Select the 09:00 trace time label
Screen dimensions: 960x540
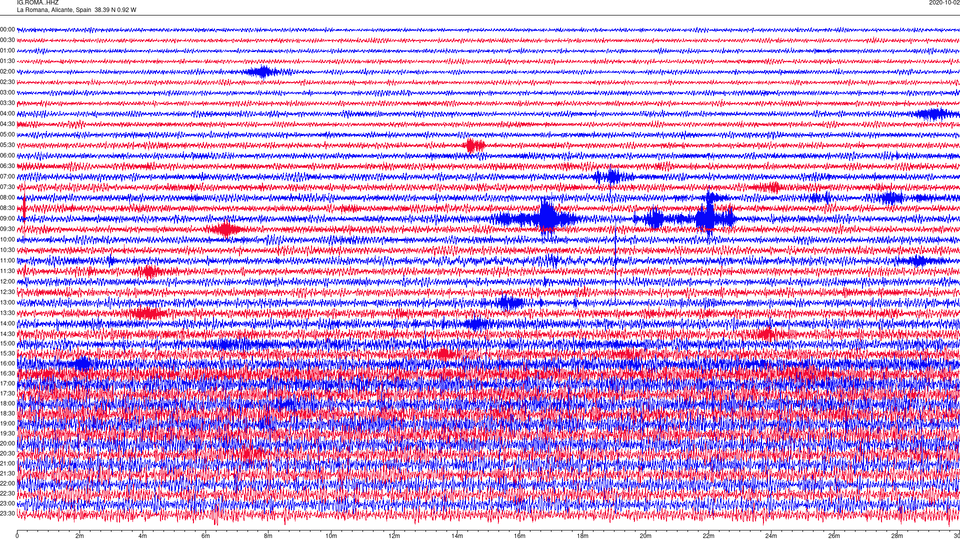pos(7,218)
